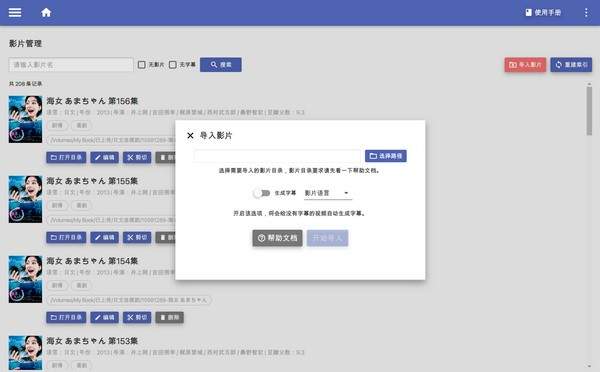The width and height of the screenshot is (600, 372).
Task: Click the red 导入影片 button
Action: click(x=525, y=65)
